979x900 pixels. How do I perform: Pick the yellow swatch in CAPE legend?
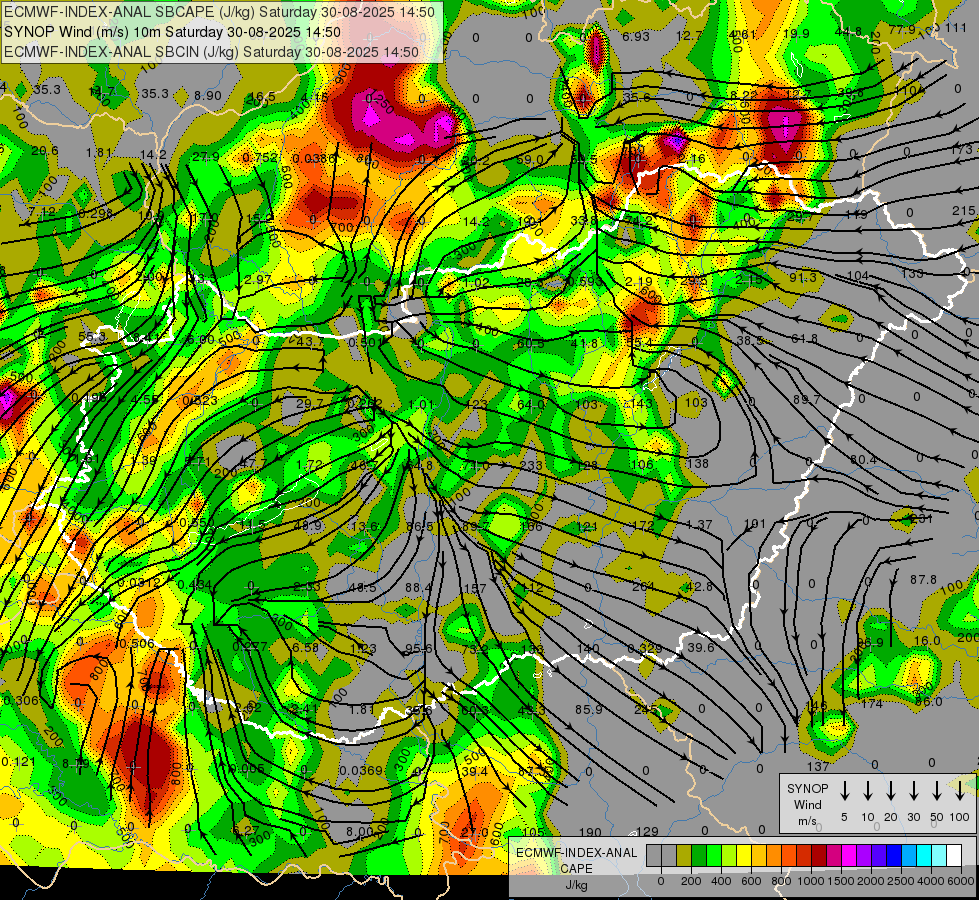click(744, 855)
